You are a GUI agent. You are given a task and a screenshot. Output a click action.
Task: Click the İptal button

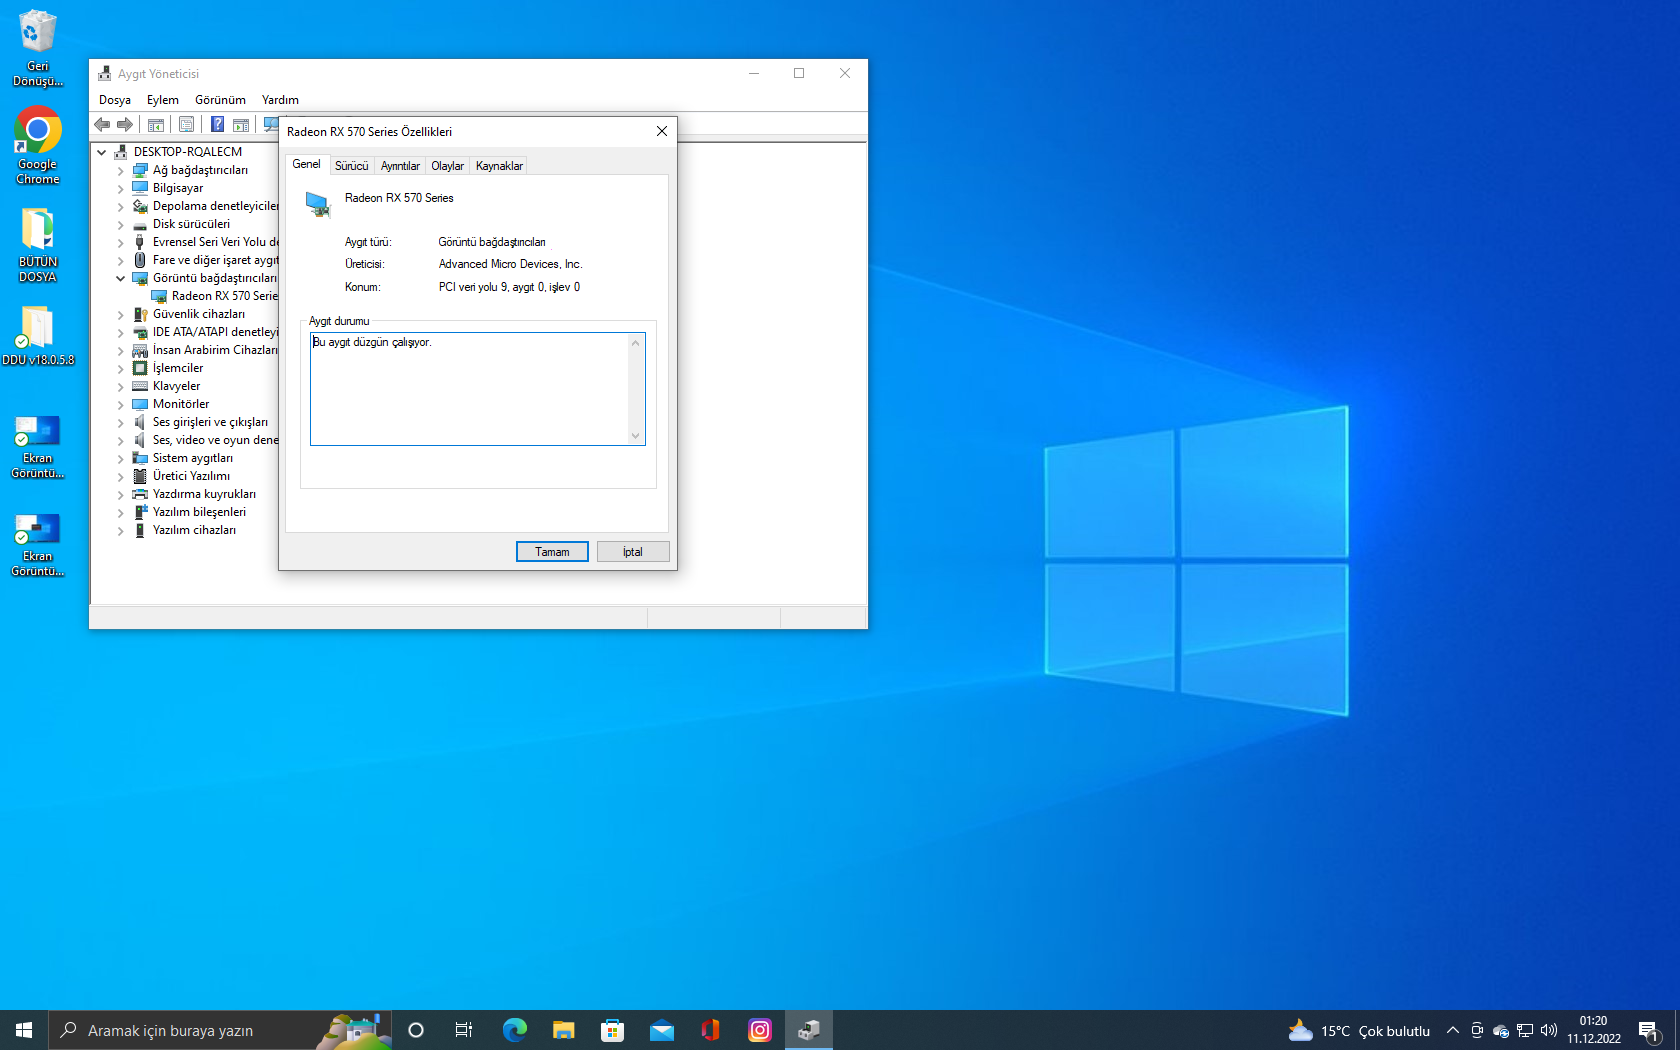(x=633, y=552)
